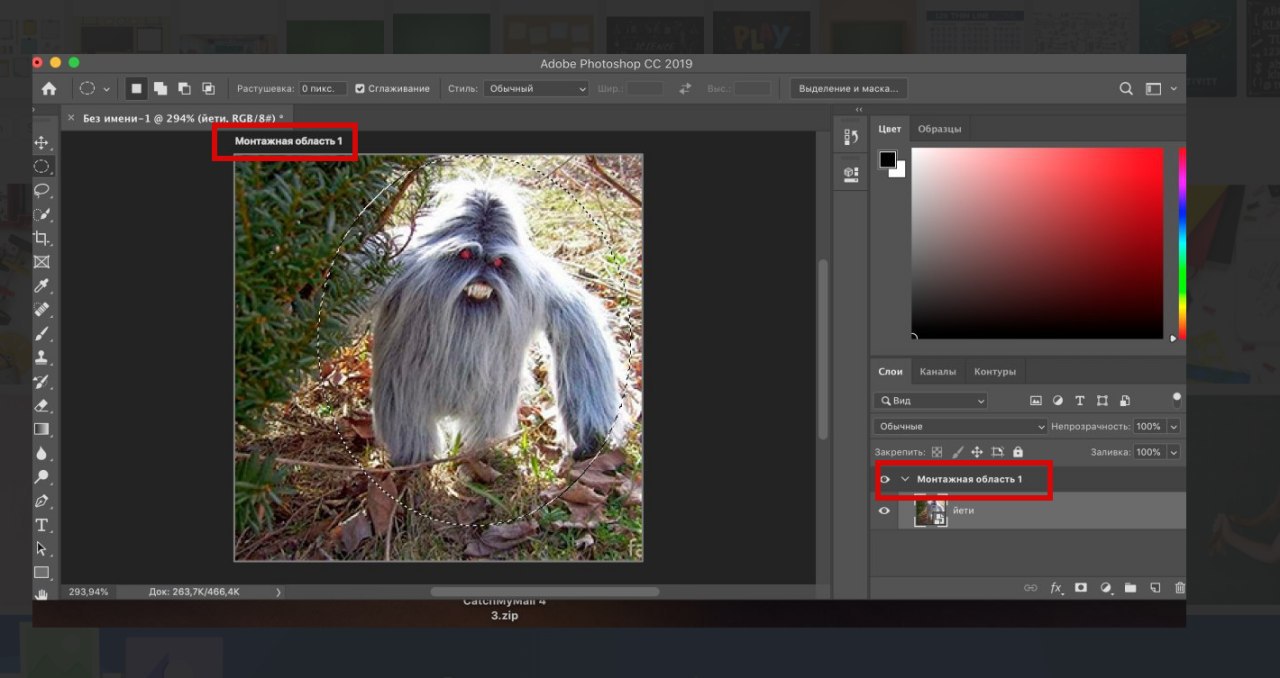Select the Pen tool
1280x678 pixels.
coord(41,500)
